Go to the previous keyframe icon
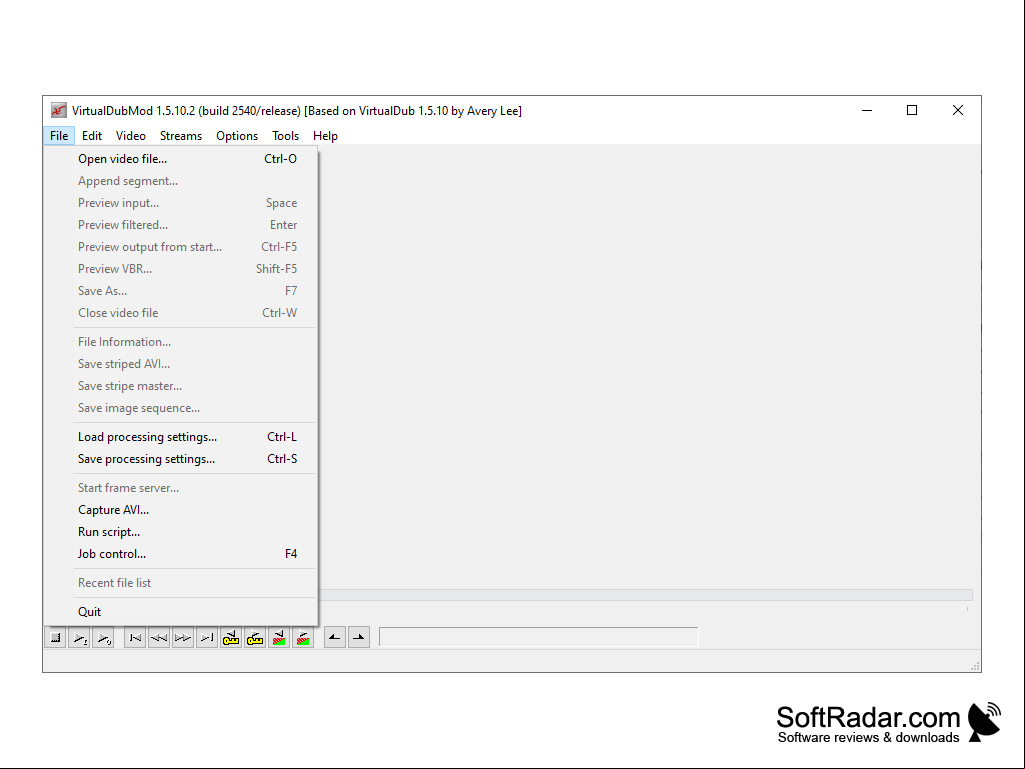The height and width of the screenshot is (769, 1025). 231,638
